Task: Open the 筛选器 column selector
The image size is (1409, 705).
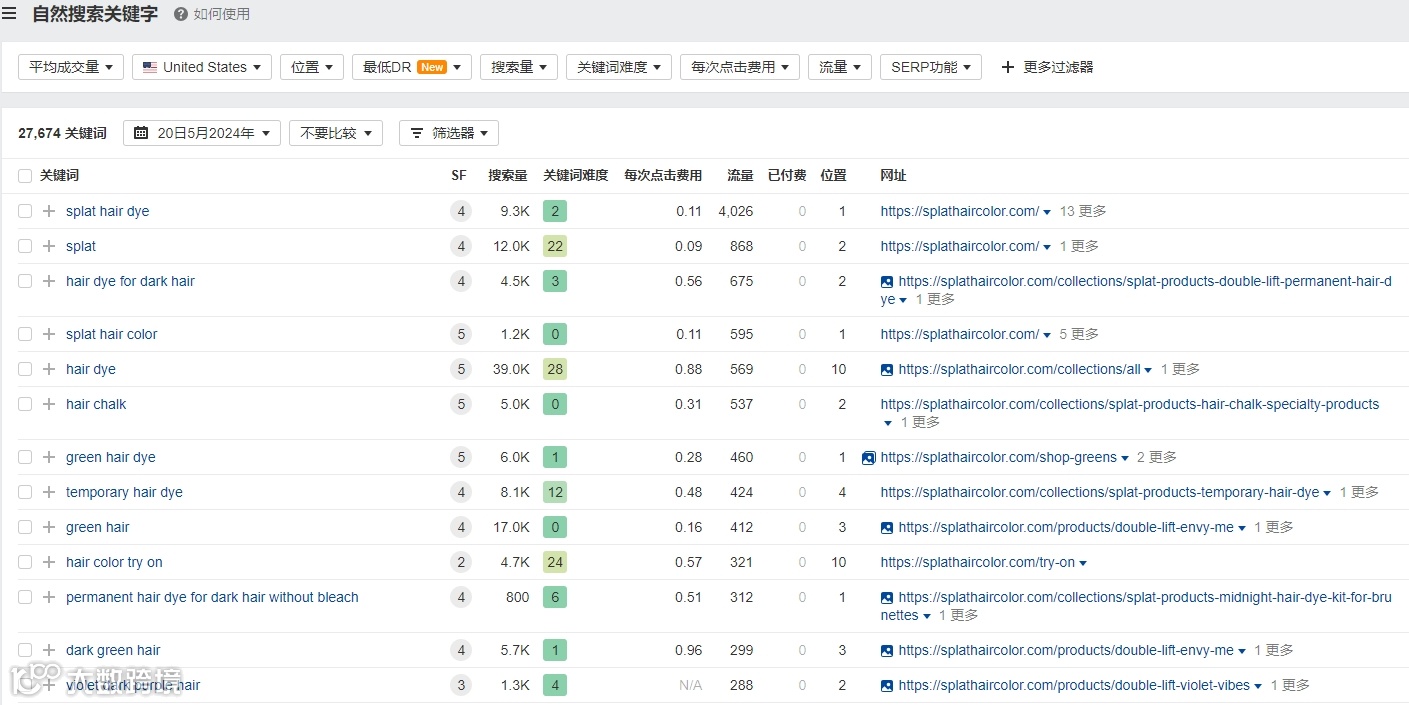Action: 449,133
